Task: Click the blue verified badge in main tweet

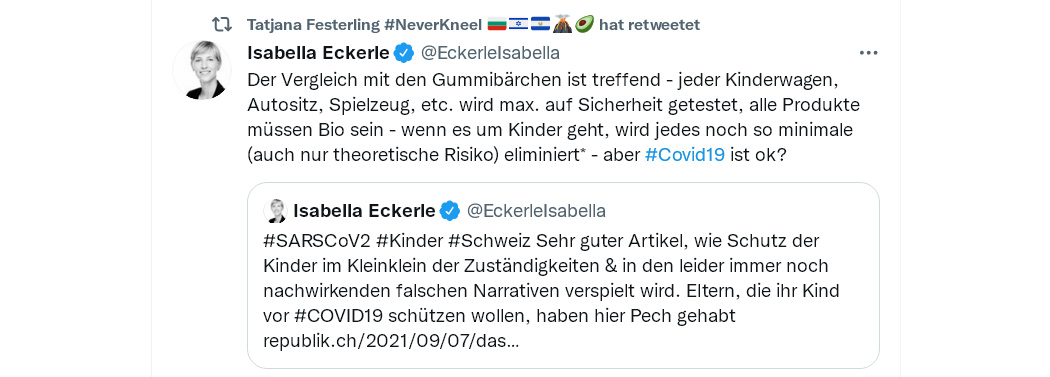Action: (402, 52)
